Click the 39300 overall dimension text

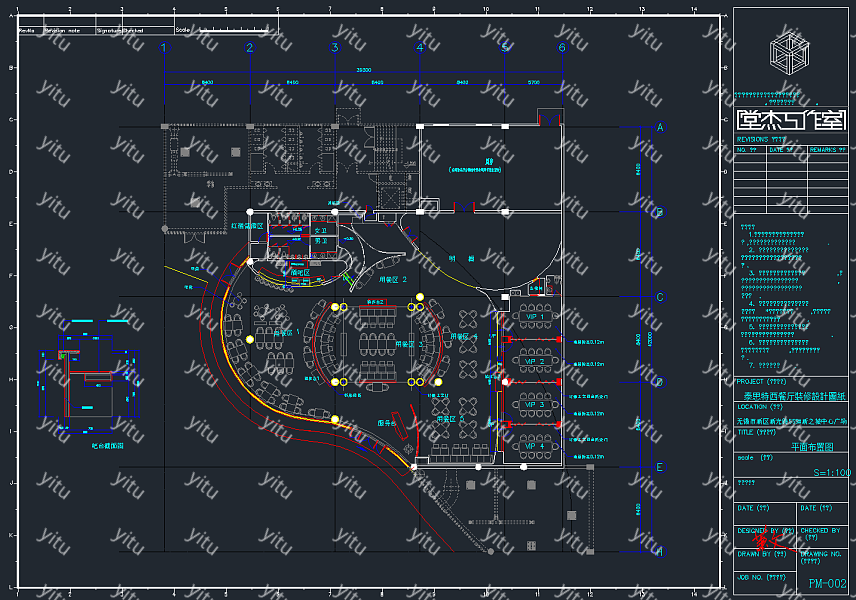tap(364, 71)
